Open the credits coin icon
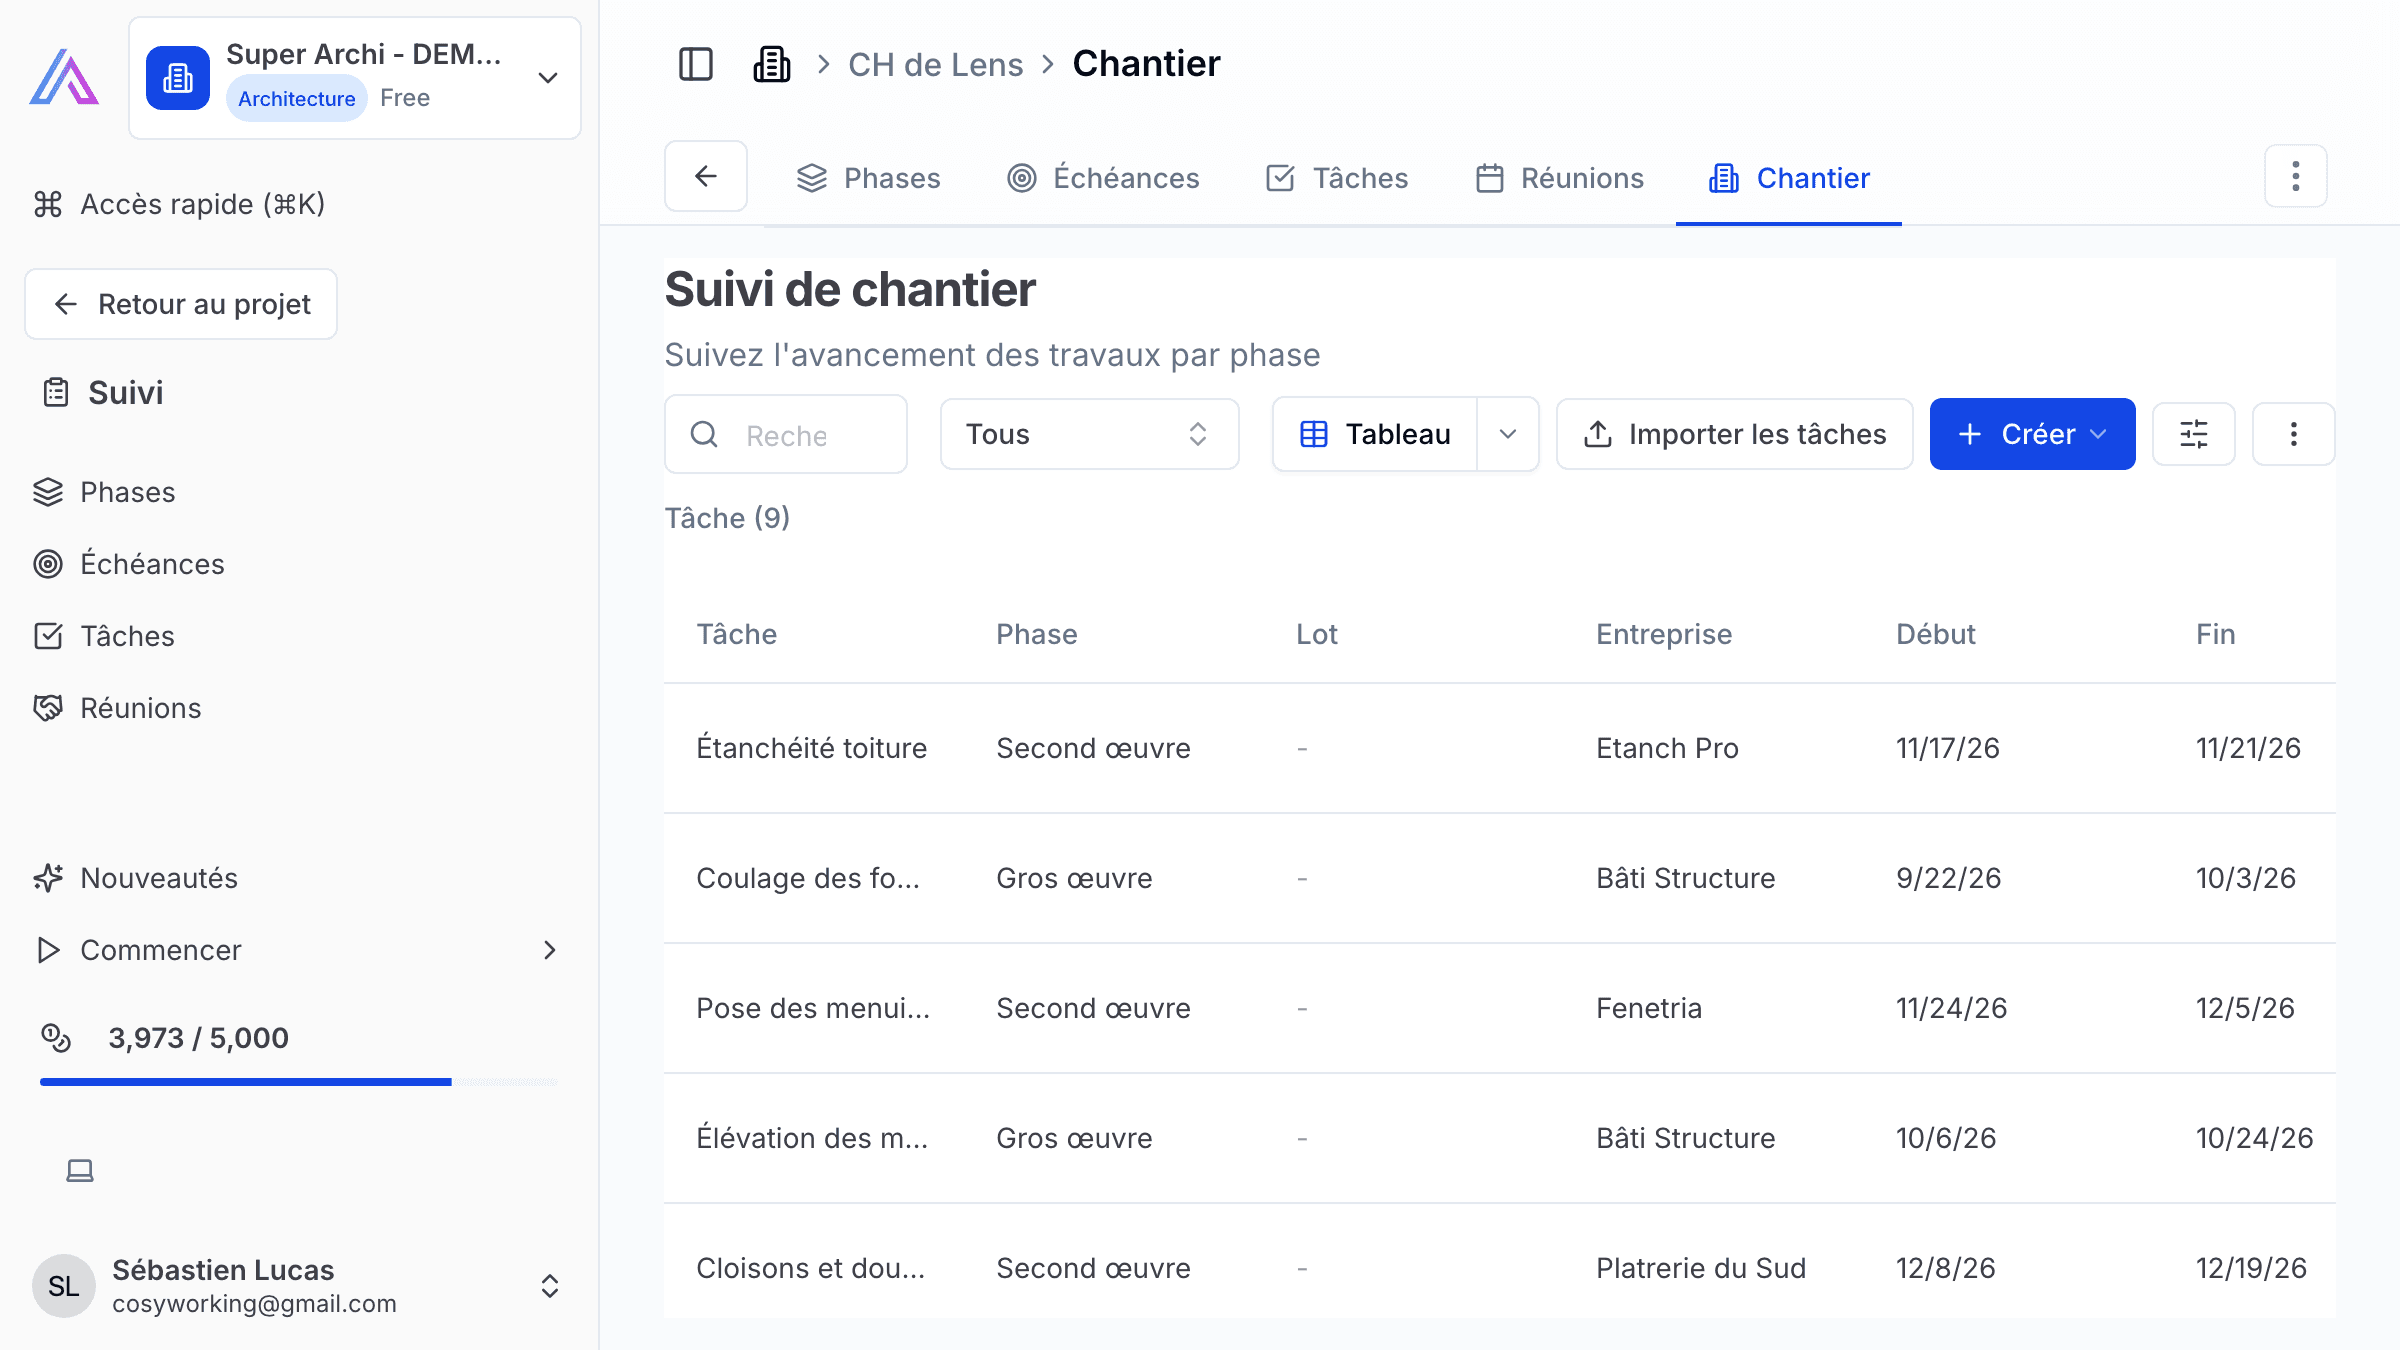This screenshot has width=2400, height=1350. 56,1038
